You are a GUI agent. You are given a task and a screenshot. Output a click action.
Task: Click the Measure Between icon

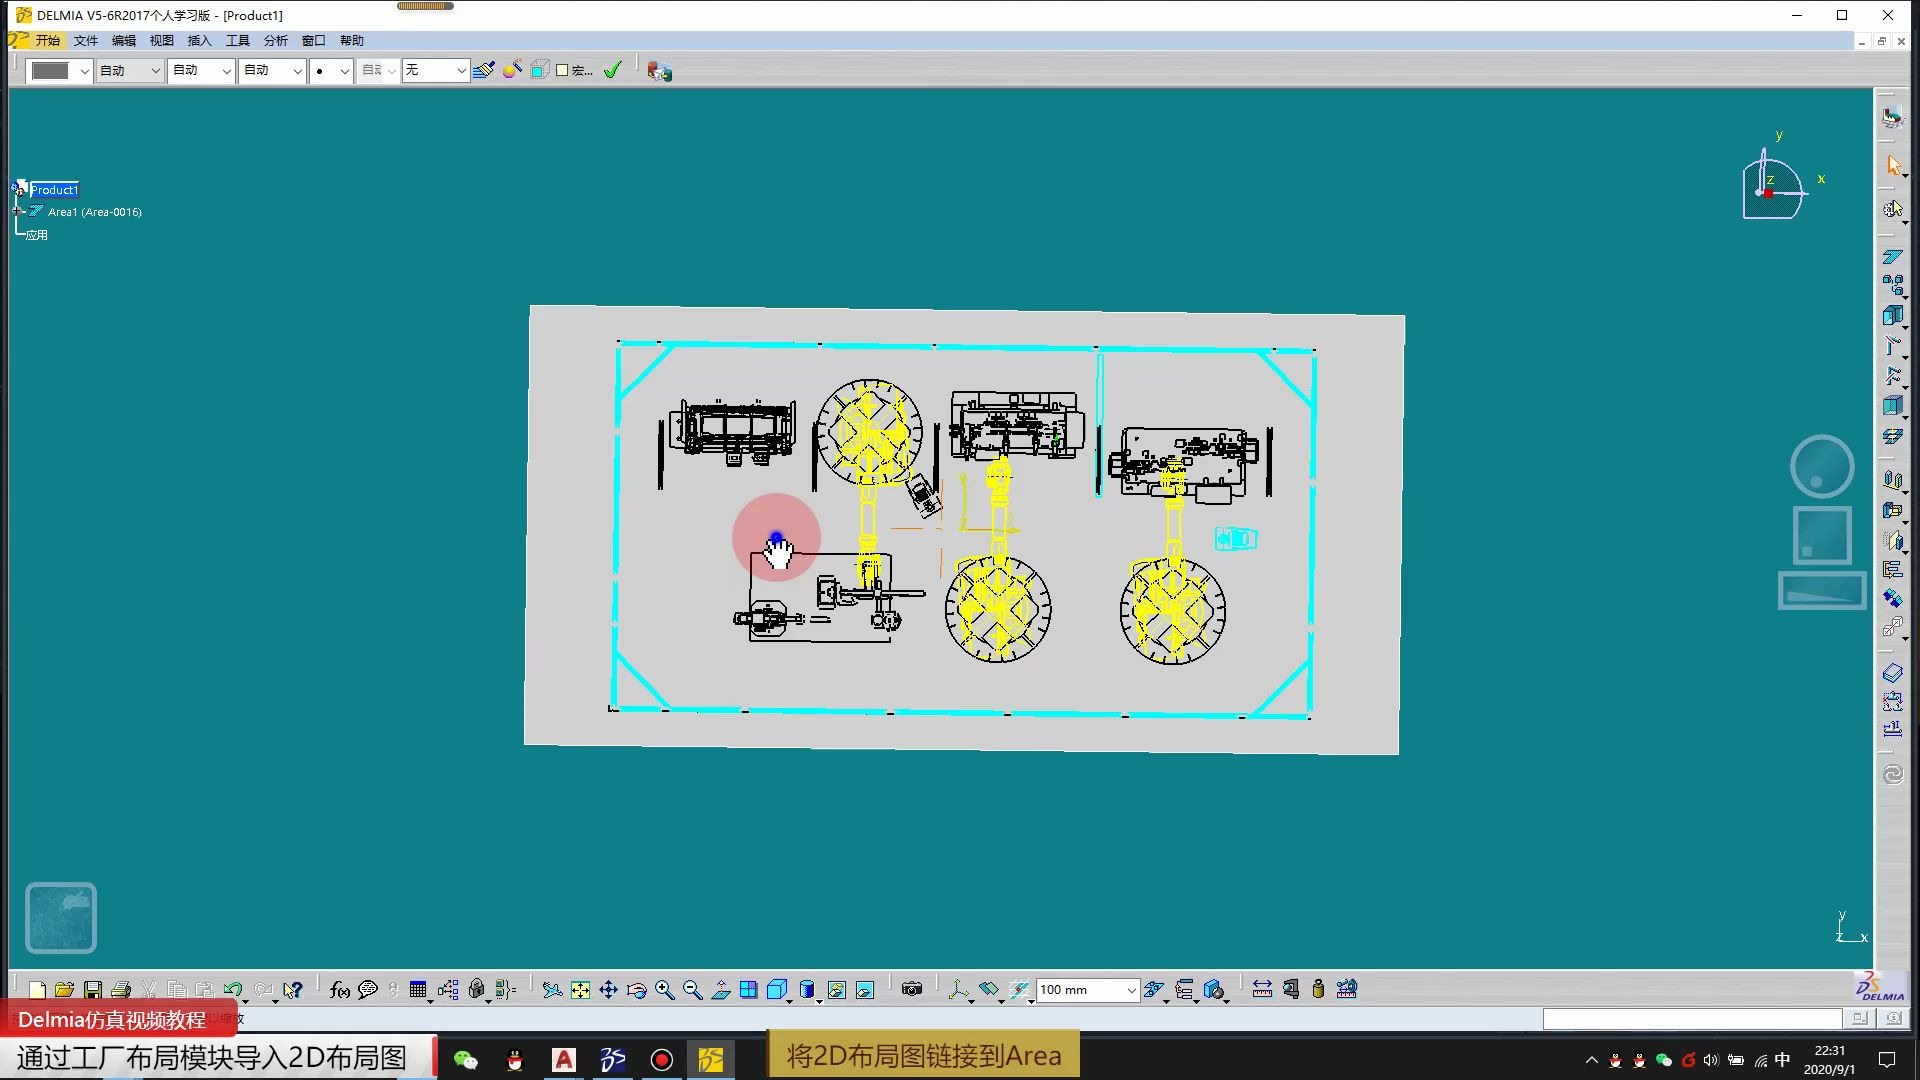point(1262,990)
